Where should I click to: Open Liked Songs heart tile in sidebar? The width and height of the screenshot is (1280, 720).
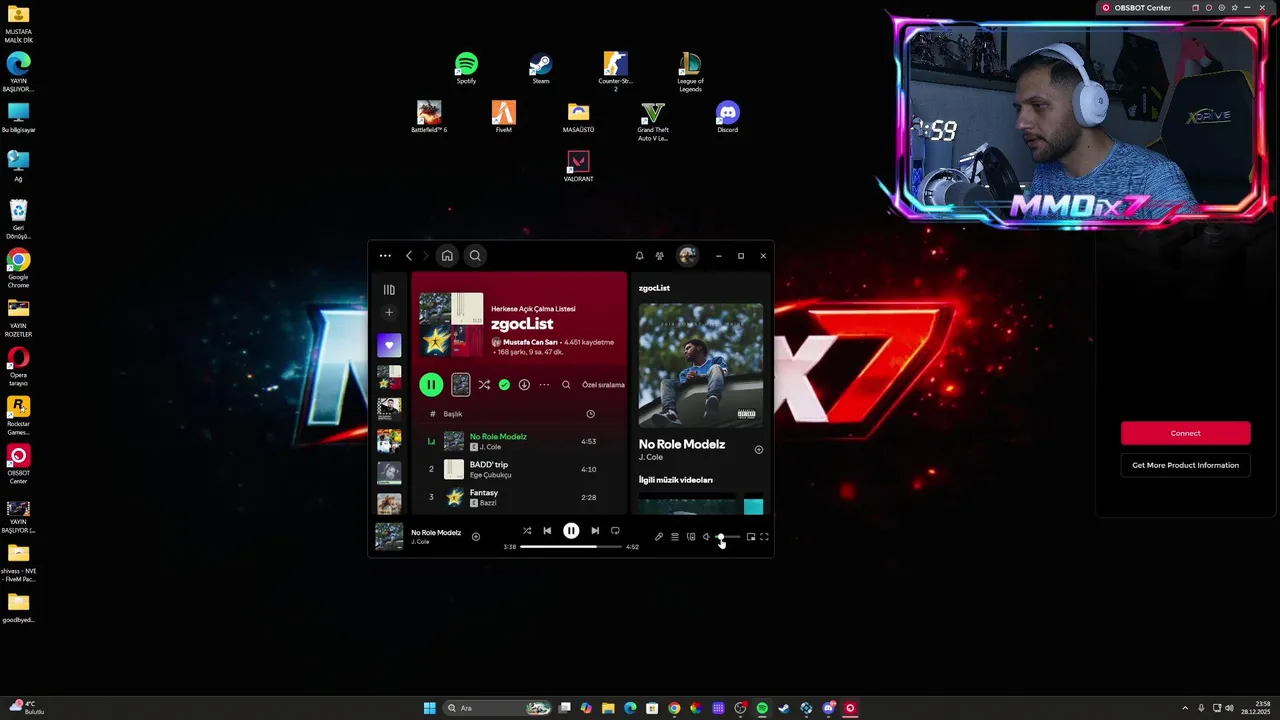coord(389,345)
